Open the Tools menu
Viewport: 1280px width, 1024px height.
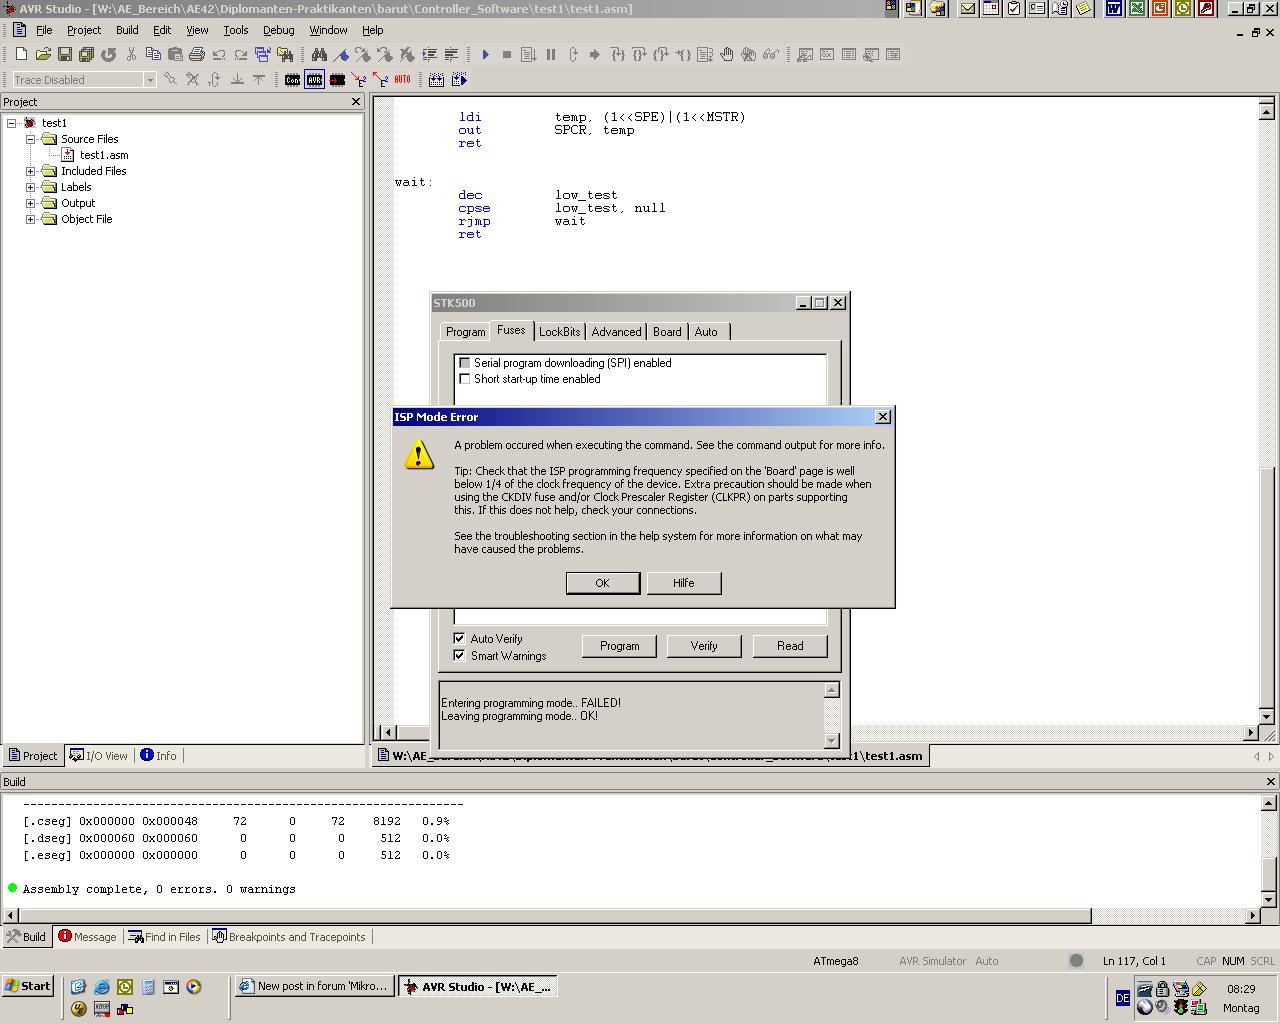tap(236, 30)
